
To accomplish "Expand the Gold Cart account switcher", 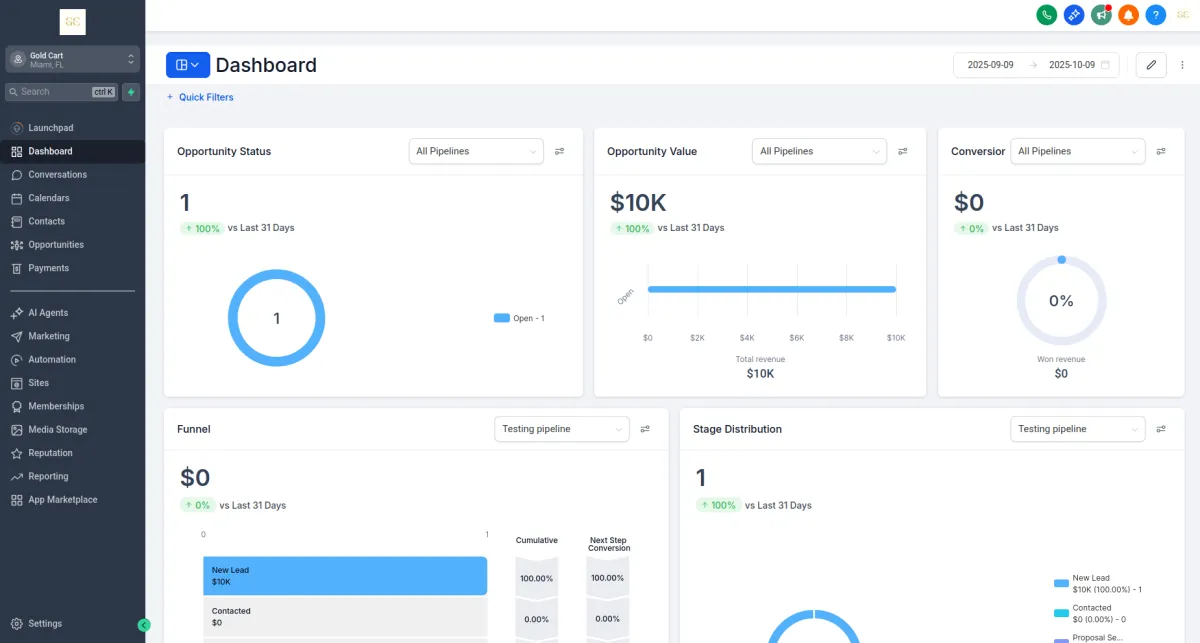I will click(x=72, y=60).
